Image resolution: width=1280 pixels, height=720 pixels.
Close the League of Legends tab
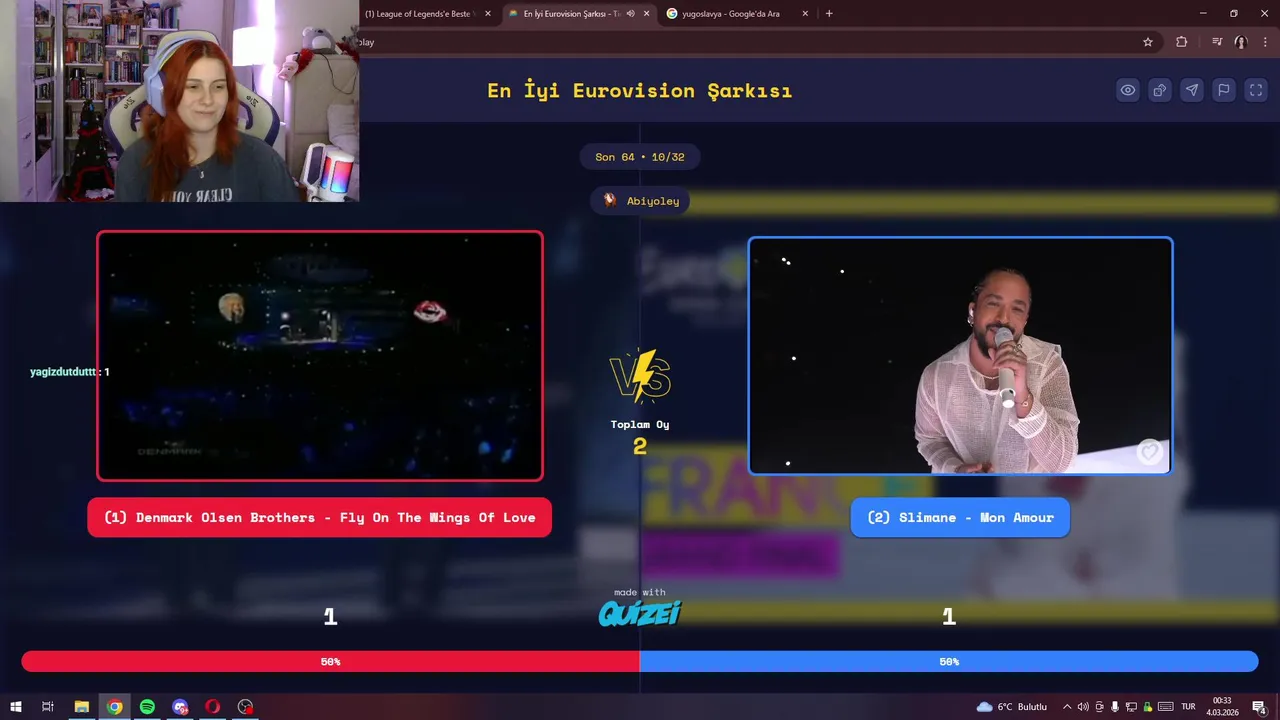pyautogui.click(x=488, y=14)
